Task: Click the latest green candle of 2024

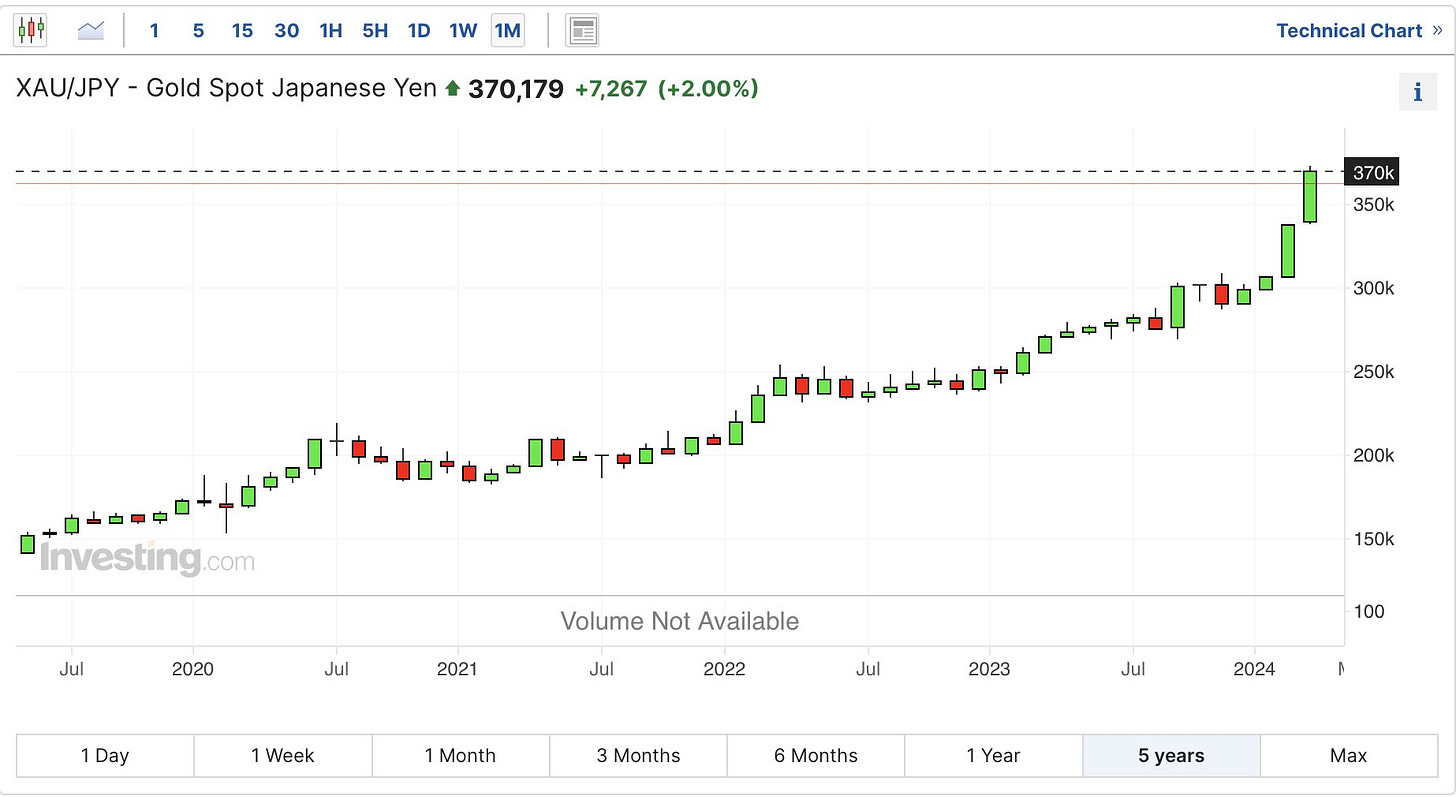Action: 1310,196
